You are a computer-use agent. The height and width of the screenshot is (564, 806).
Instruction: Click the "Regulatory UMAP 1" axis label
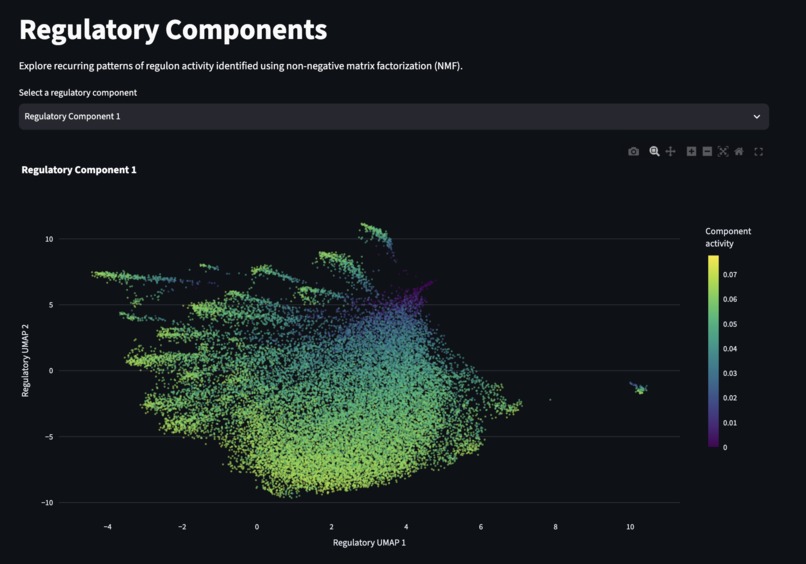(369, 542)
